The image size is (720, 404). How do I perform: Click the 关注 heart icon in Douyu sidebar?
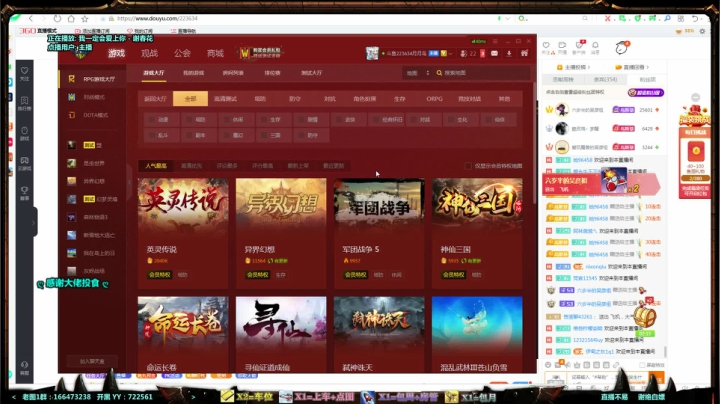pos(24,73)
